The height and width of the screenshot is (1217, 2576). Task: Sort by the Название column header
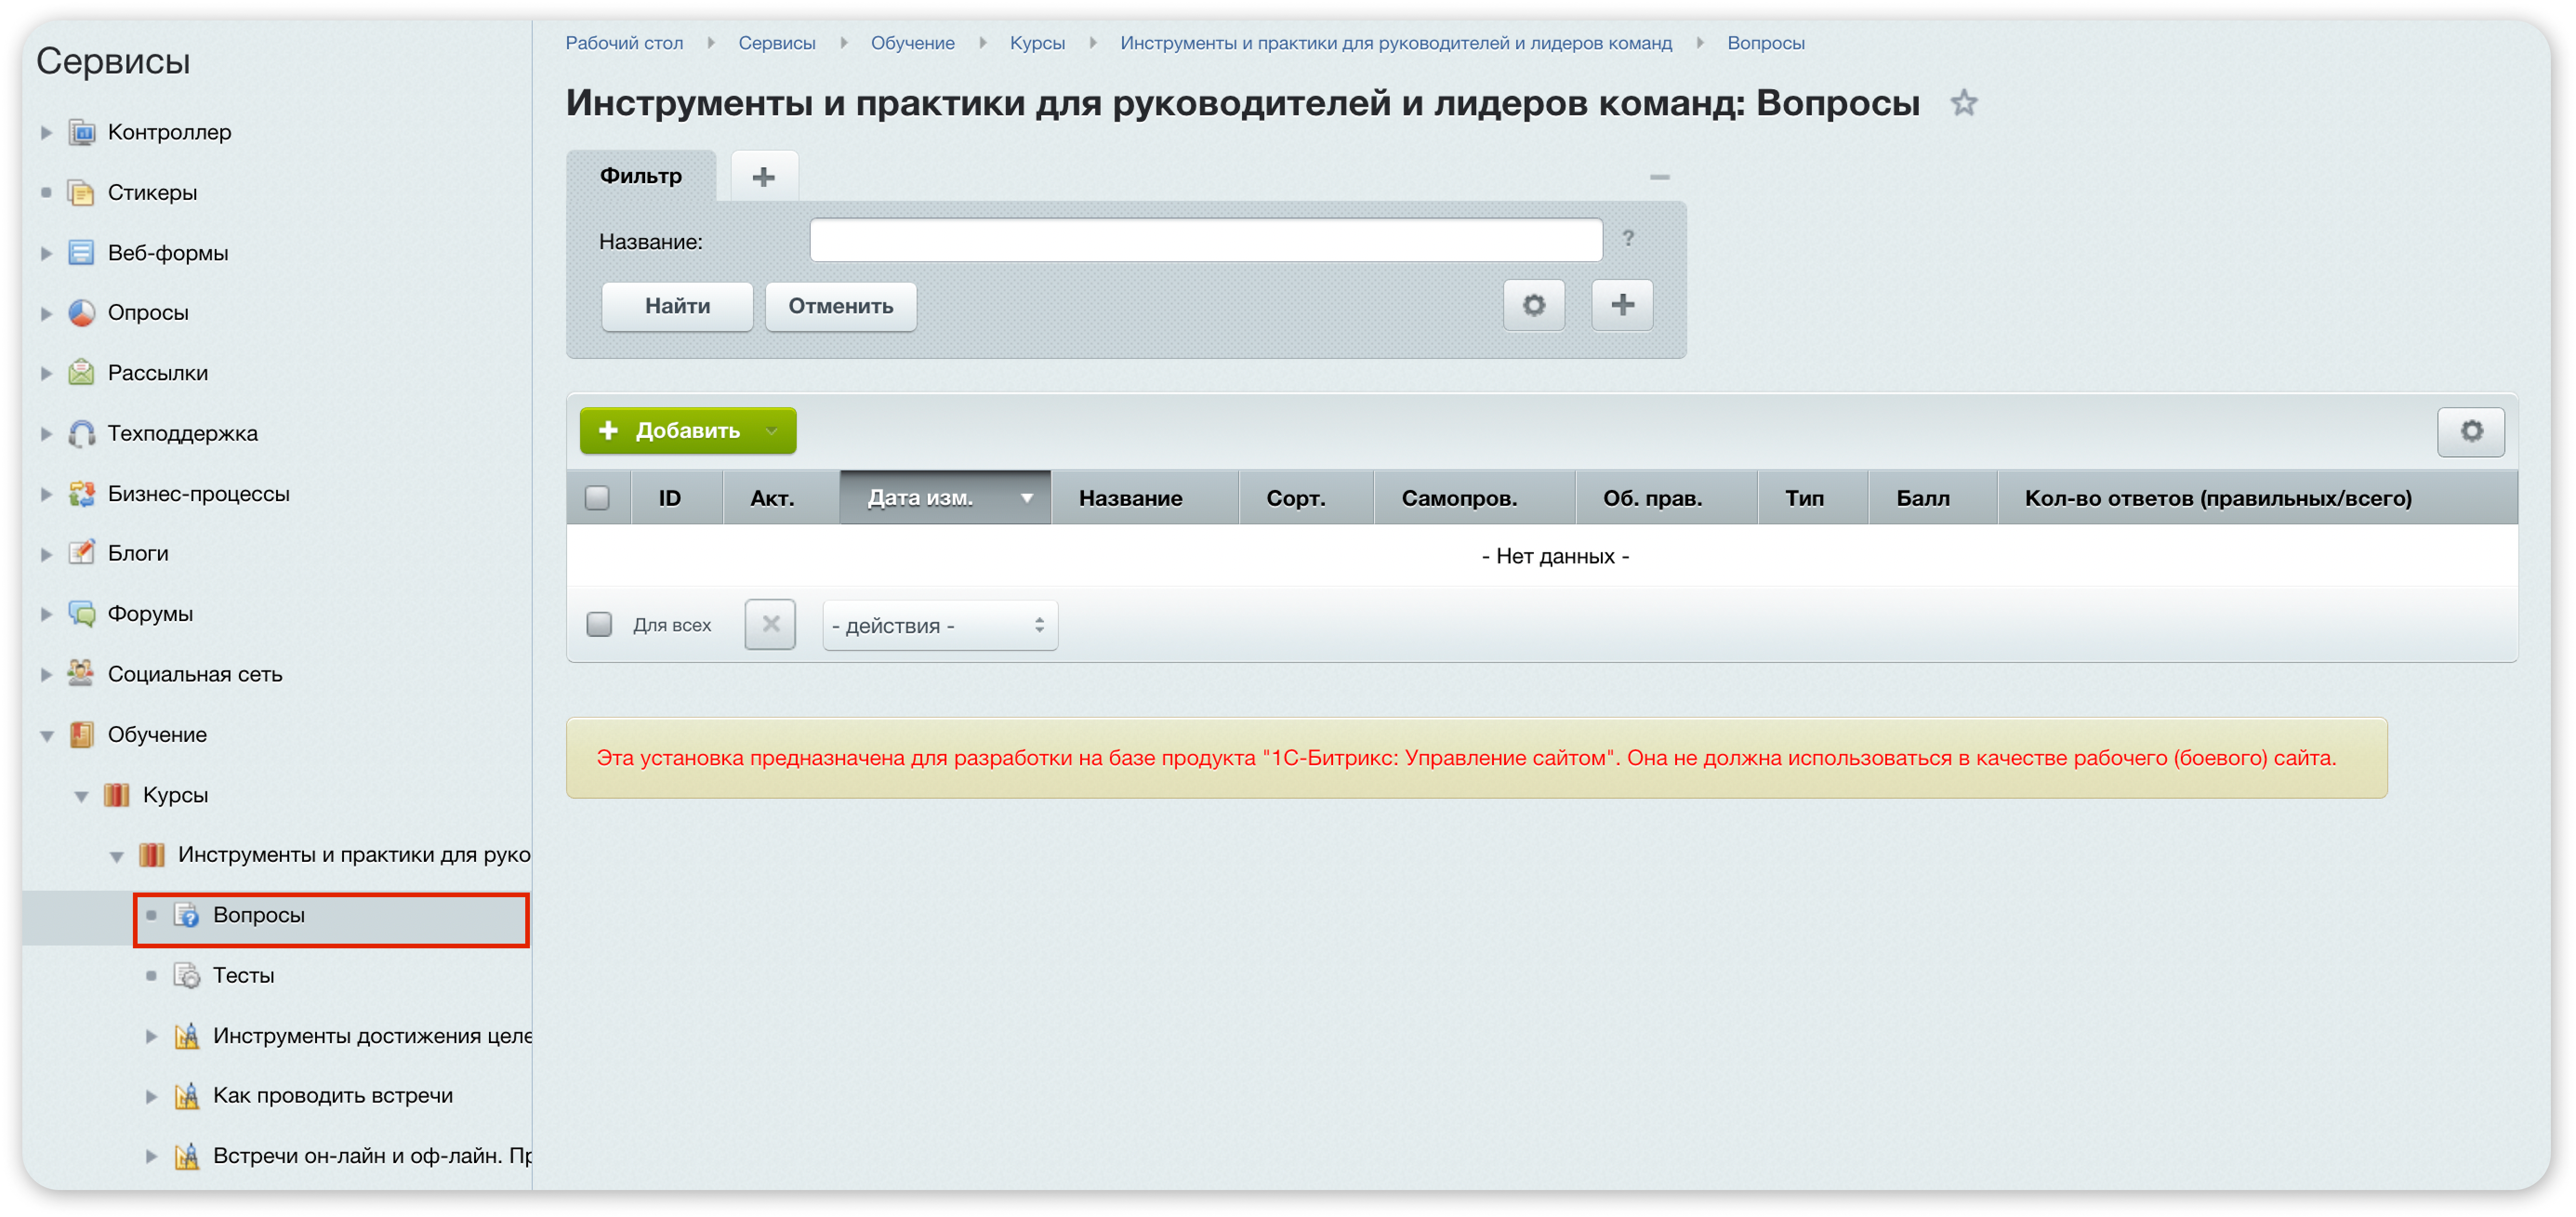(x=1145, y=498)
